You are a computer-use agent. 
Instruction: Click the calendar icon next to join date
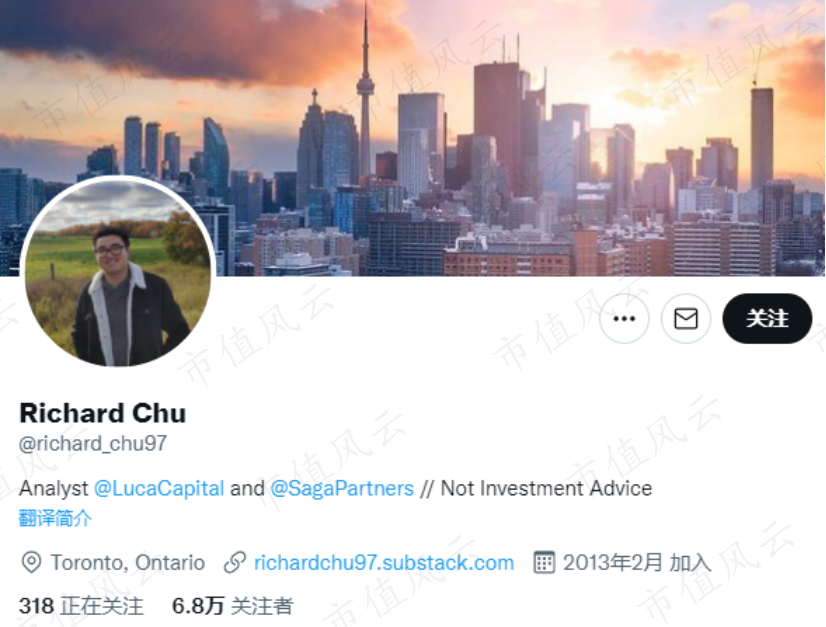tap(544, 562)
